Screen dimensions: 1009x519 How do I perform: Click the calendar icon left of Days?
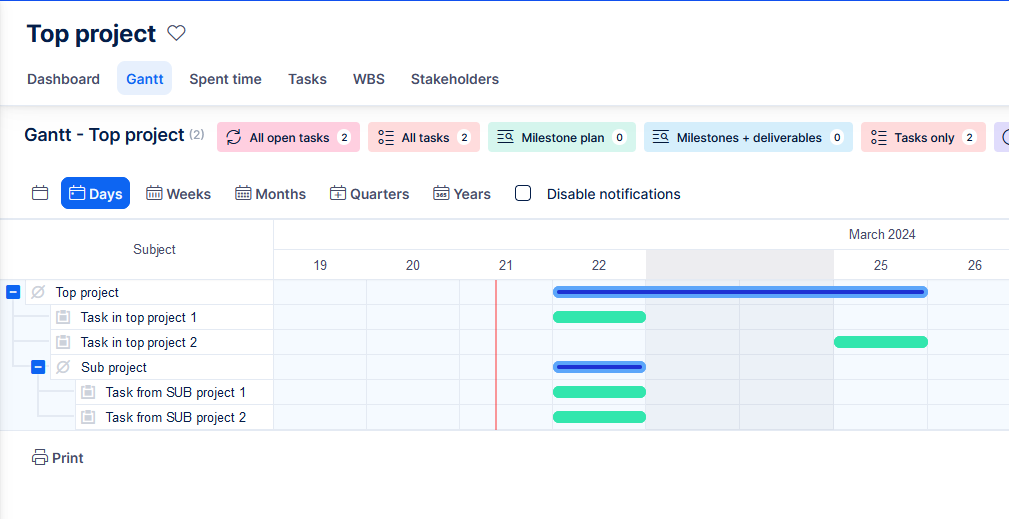point(40,193)
